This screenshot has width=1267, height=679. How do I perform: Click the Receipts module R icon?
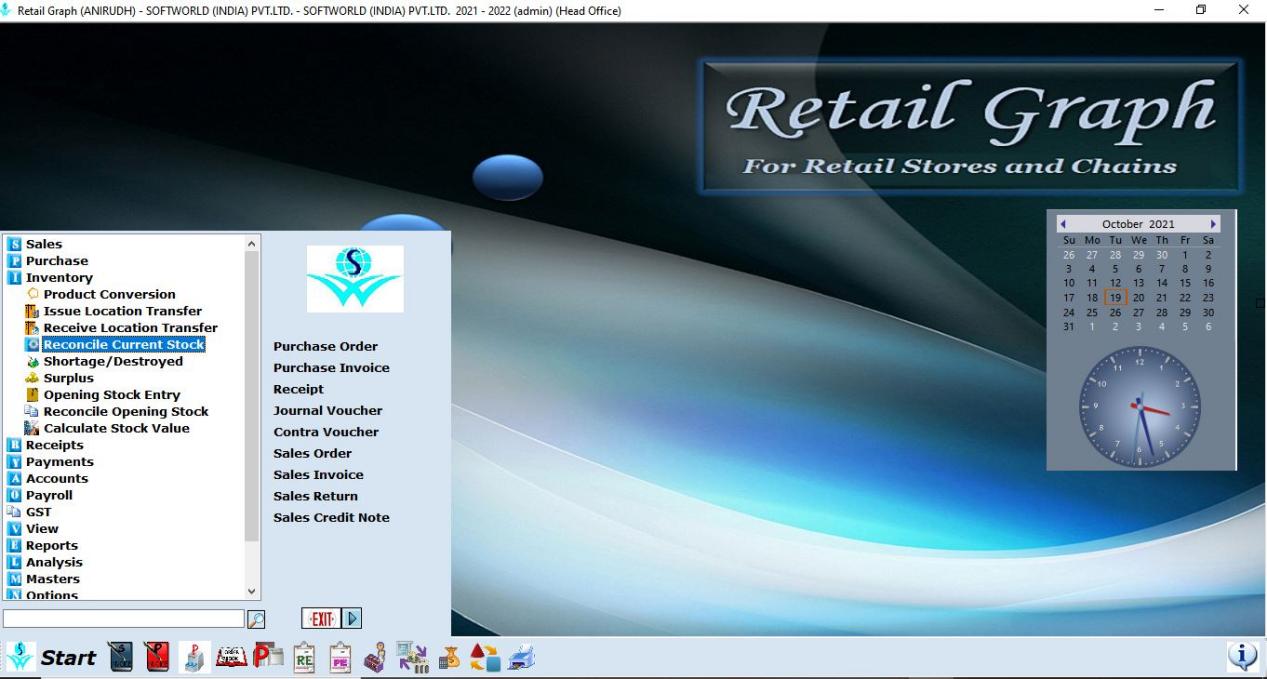pos(15,445)
